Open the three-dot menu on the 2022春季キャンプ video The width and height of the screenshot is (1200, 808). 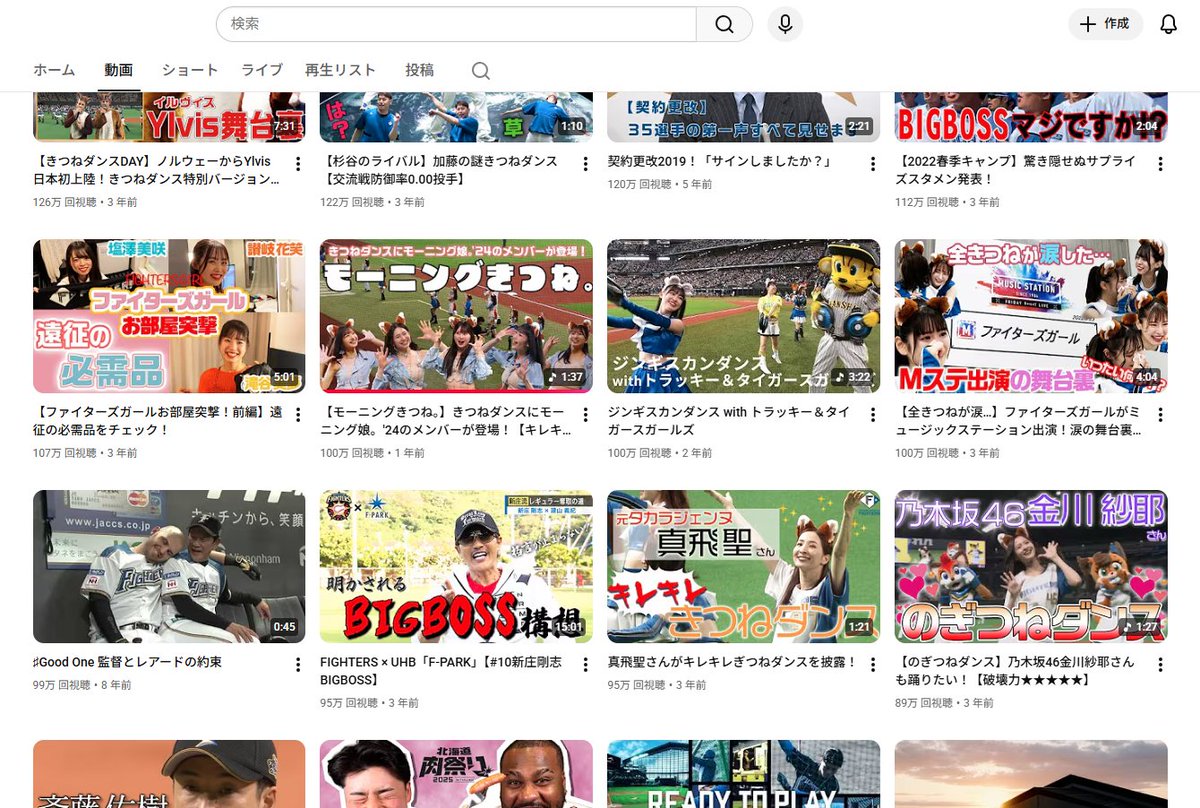pyautogui.click(x=1159, y=164)
